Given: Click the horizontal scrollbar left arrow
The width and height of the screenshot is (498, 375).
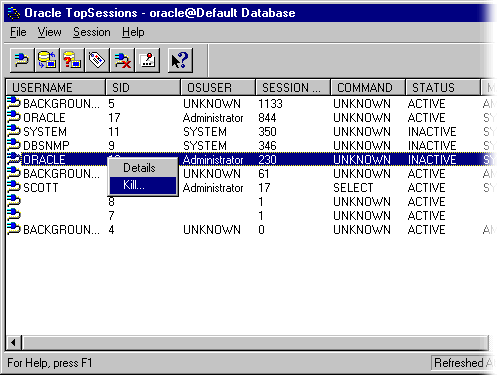Looking at the screenshot, I should 13,343.
